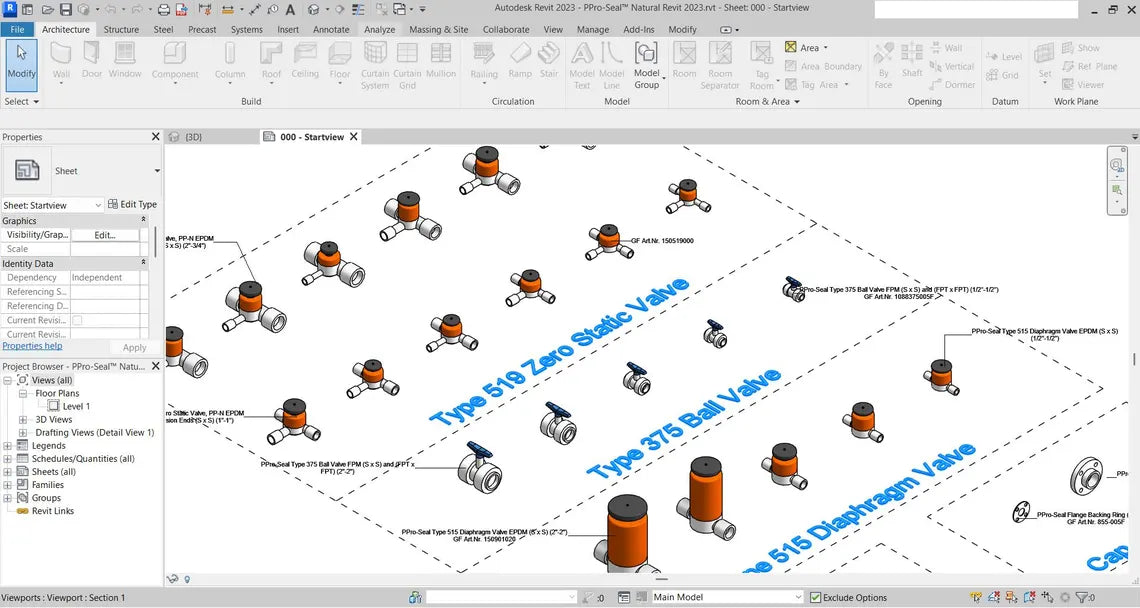
Task: Expand the Sheets (all) tree node
Action: click(7, 472)
